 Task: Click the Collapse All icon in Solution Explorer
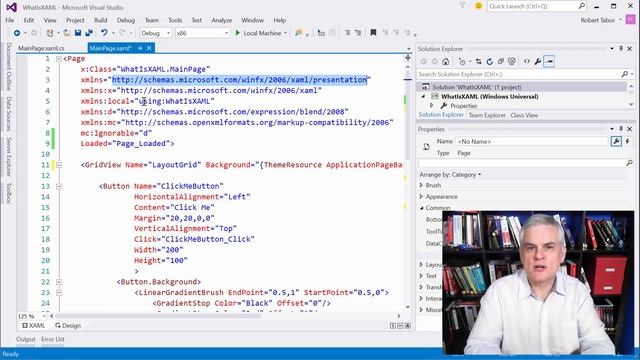[500, 62]
